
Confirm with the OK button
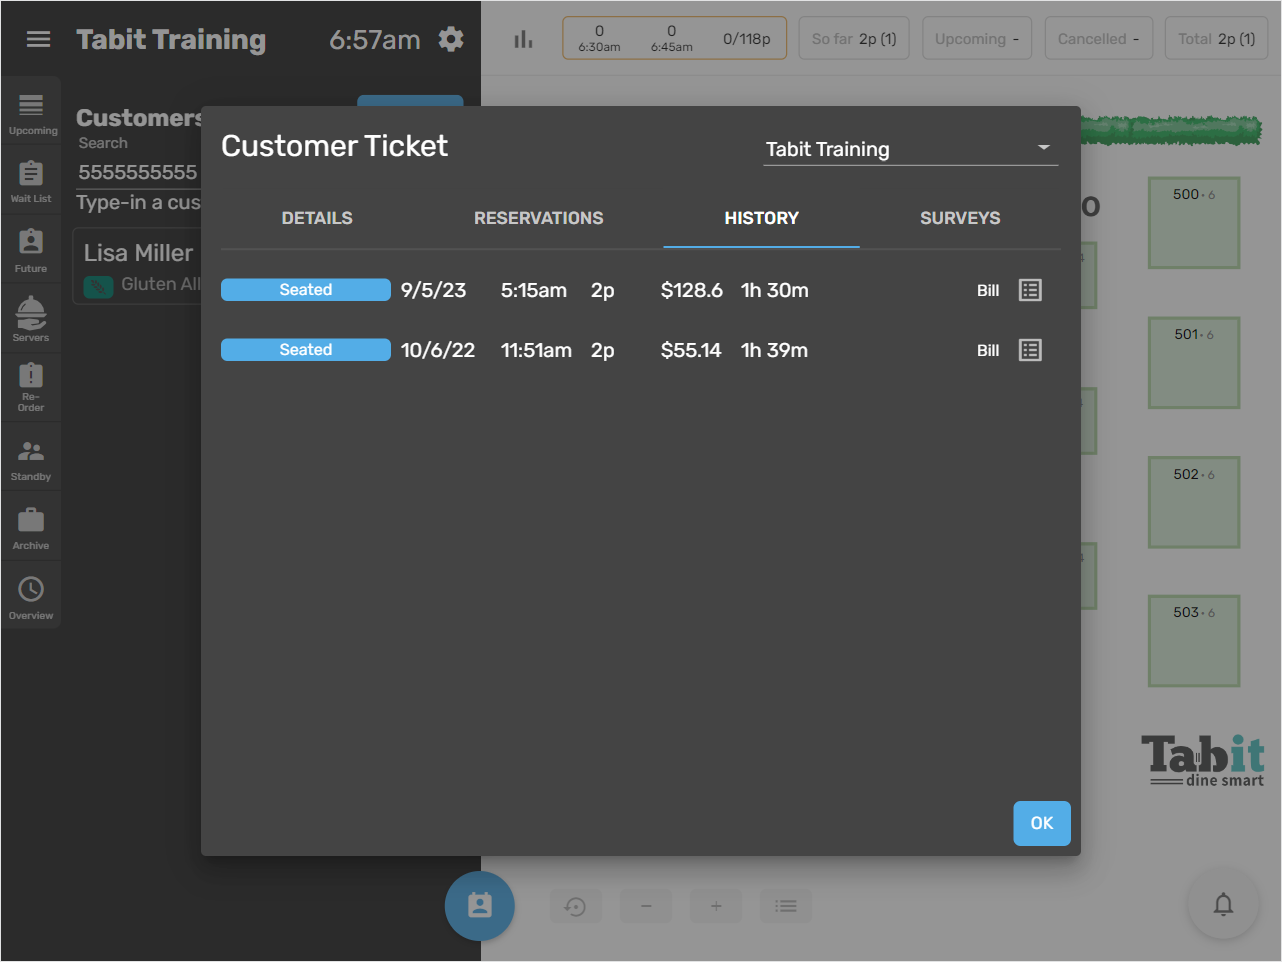click(1042, 823)
